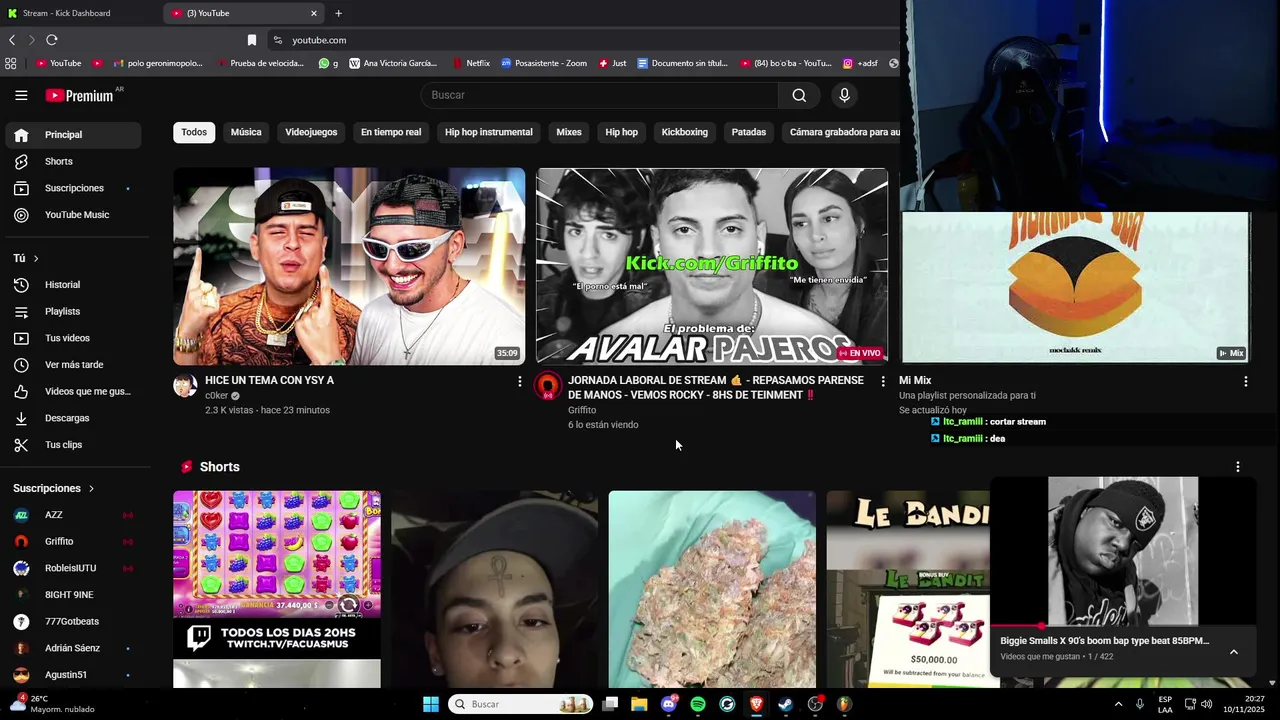Open Spotify from the taskbar
The image size is (1280, 720).
pyautogui.click(x=698, y=704)
